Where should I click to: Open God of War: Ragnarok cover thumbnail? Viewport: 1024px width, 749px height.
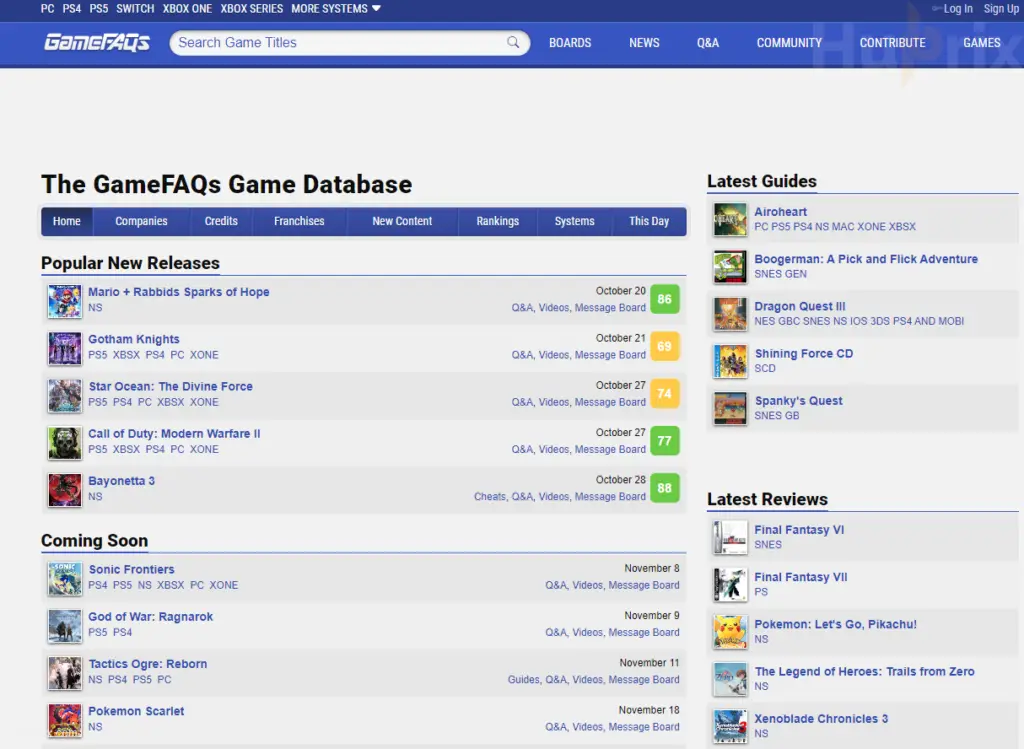point(65,626)
